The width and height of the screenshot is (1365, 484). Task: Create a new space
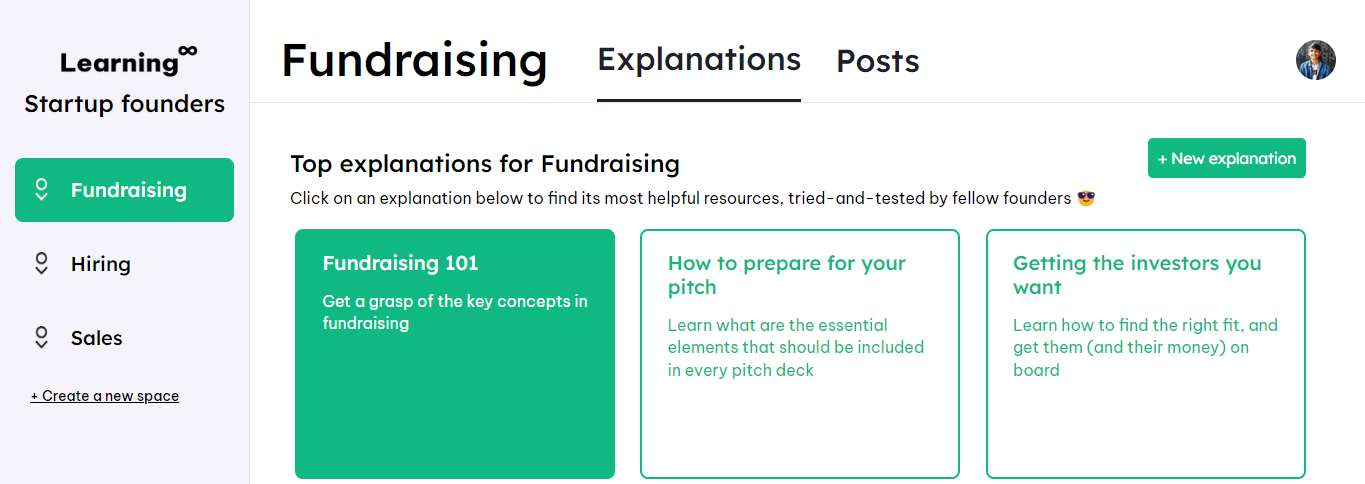(x=105, y=396)
